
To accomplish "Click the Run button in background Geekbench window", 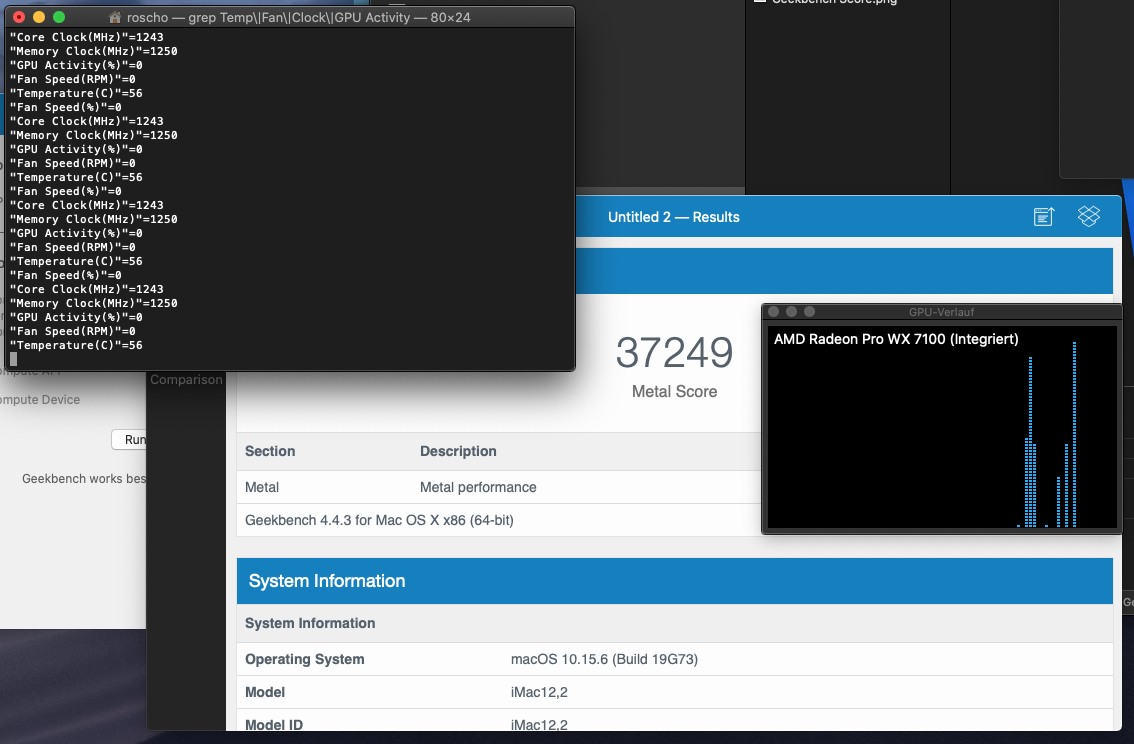I will pyautogui.click(x=129, y=440).
